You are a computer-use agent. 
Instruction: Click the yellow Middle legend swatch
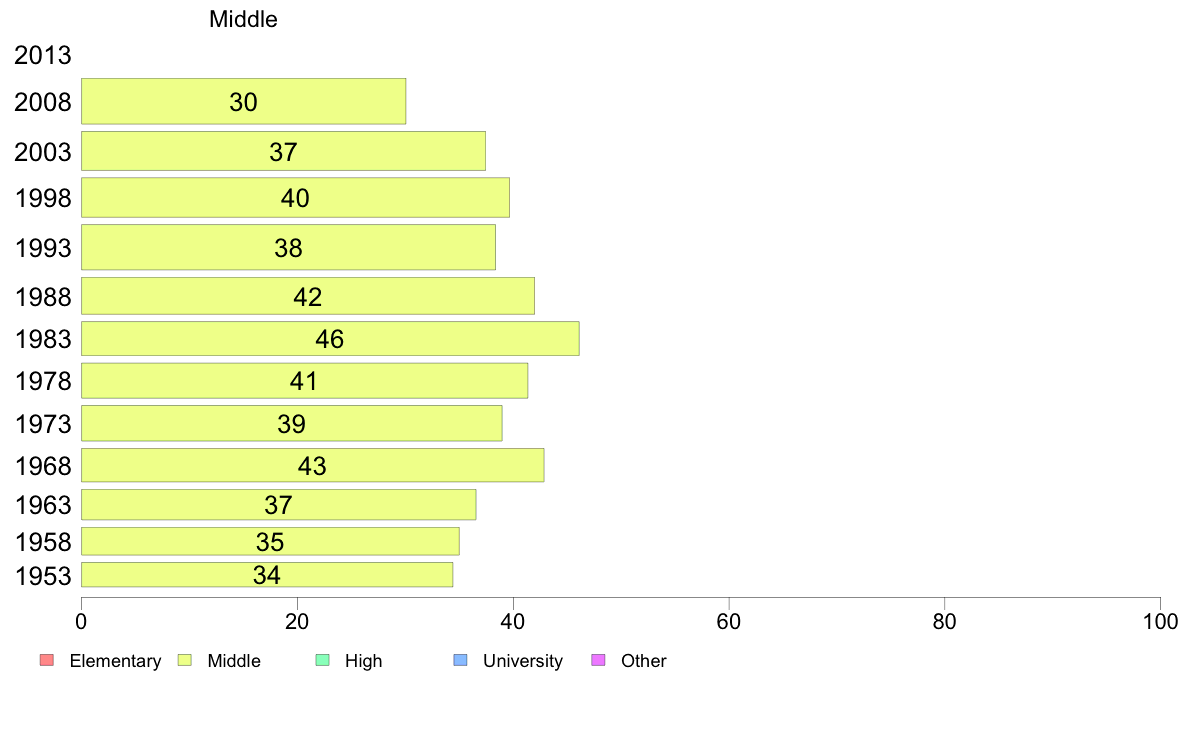tap(185, 660)
